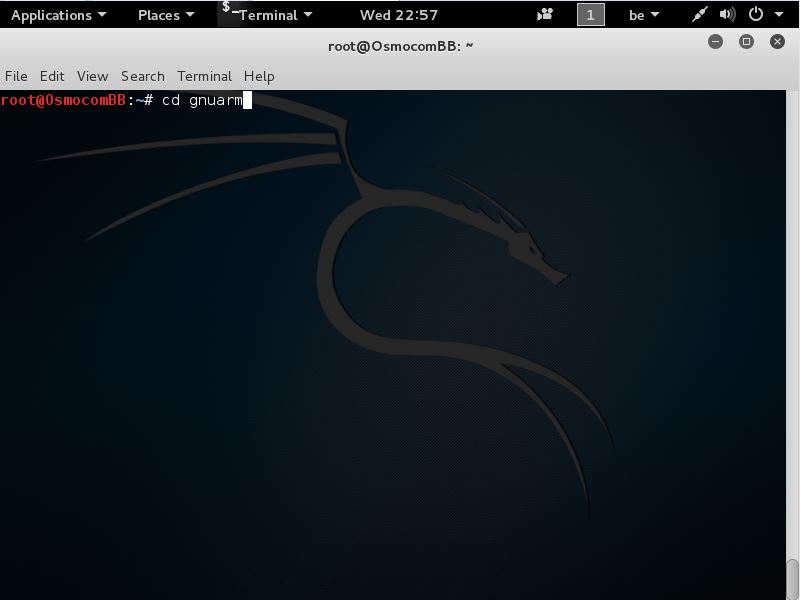This screenshot has height=600, width=801.
Task: Click the window title 'root@OsmocomBB: ~'
Action: pos(400,46)
